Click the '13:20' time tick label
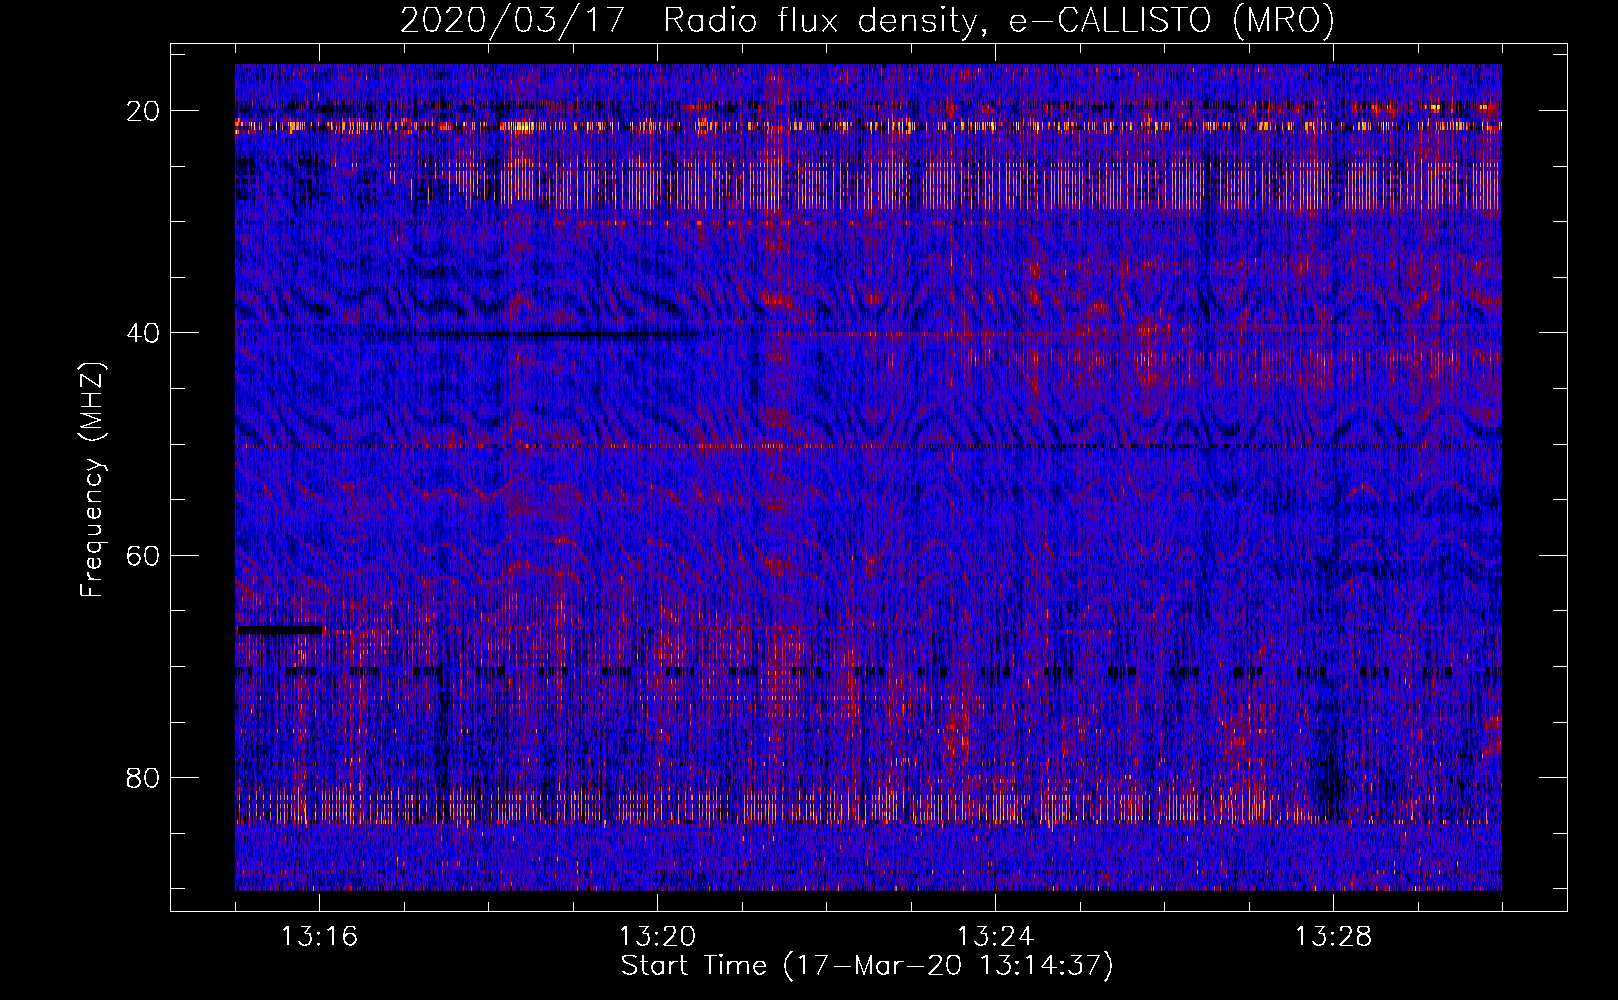 [x=657, y=937]
